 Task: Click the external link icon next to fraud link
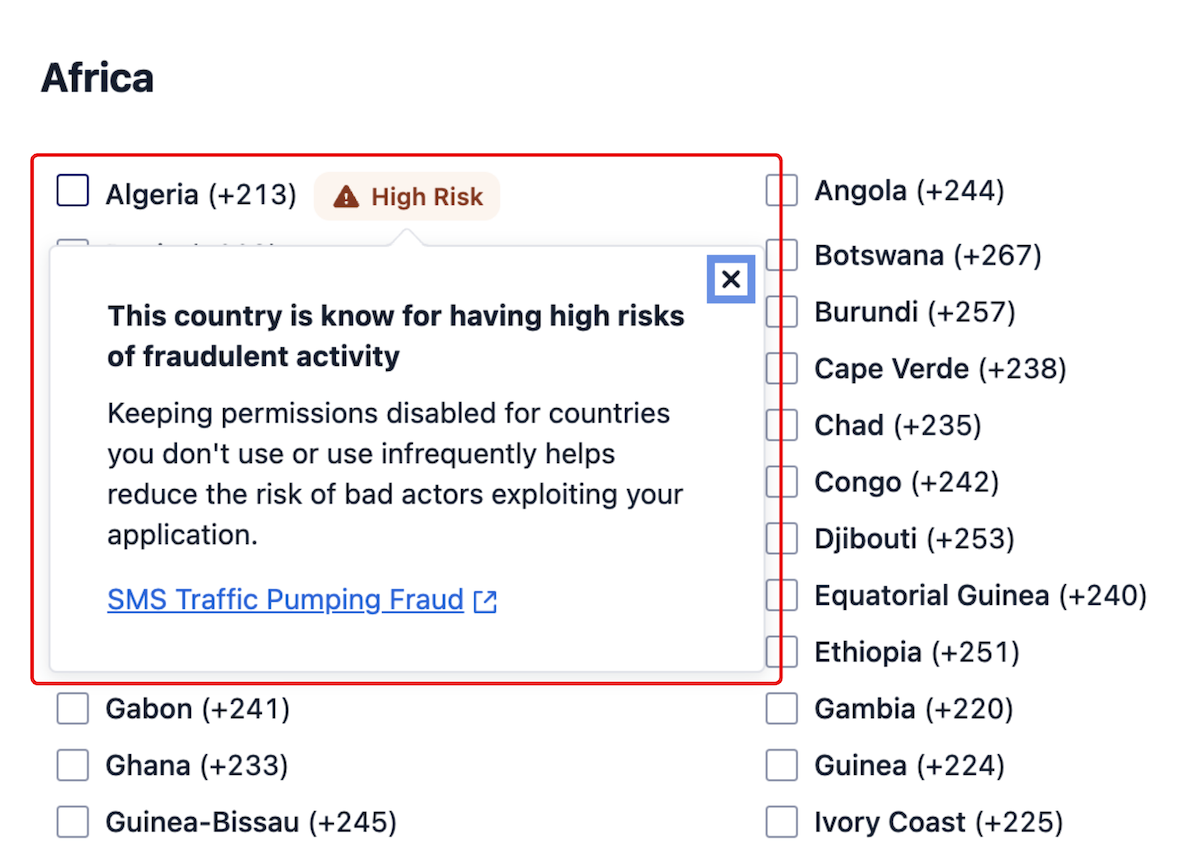(485, 600)
